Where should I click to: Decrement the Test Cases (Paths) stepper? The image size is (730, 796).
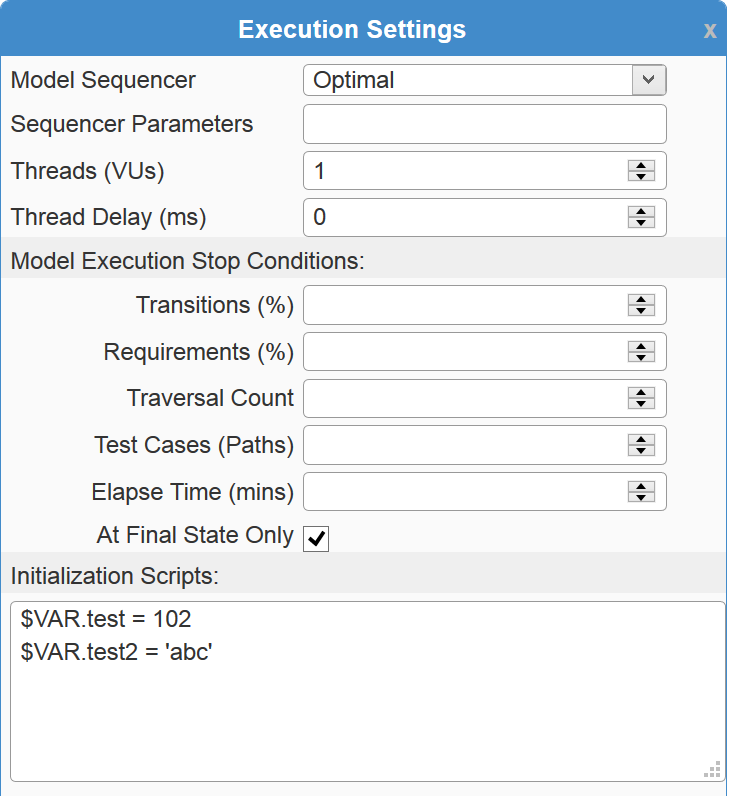coord(641,451)
